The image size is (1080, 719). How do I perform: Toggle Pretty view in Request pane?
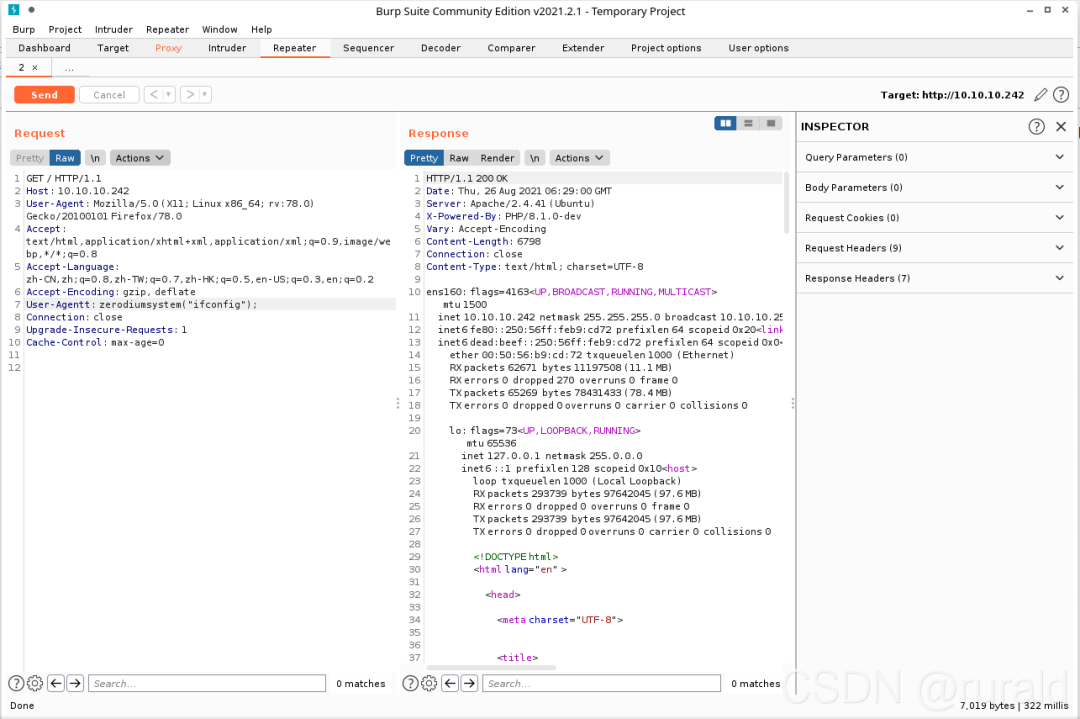(x=30, y=158)
